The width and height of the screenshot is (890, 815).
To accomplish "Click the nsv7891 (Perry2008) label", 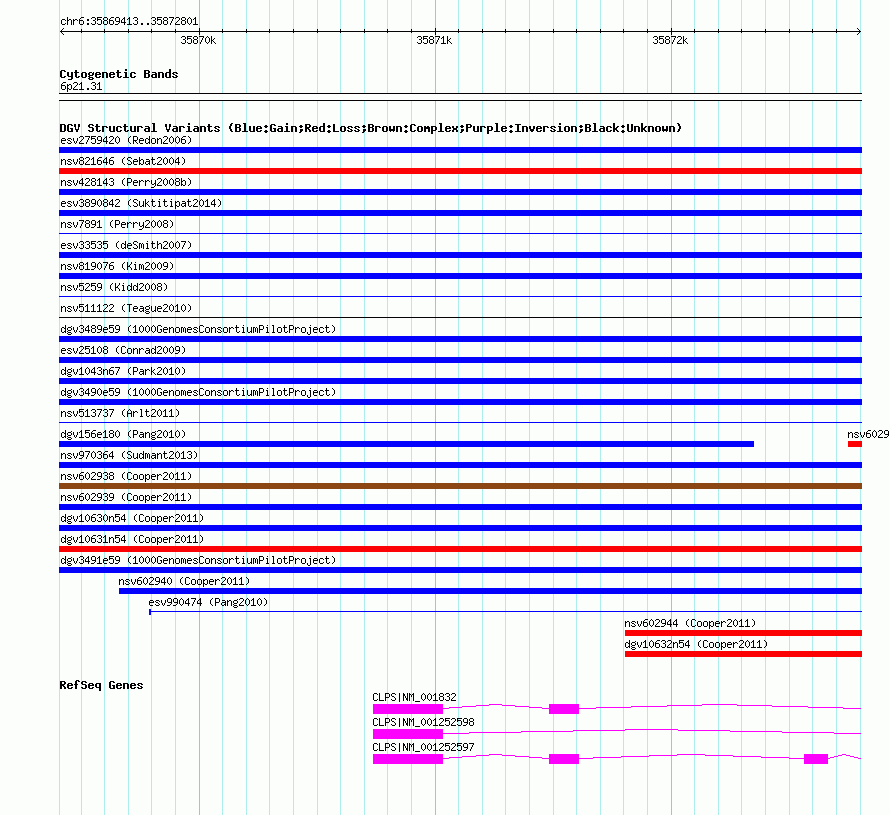I will [x=117, y=224].
